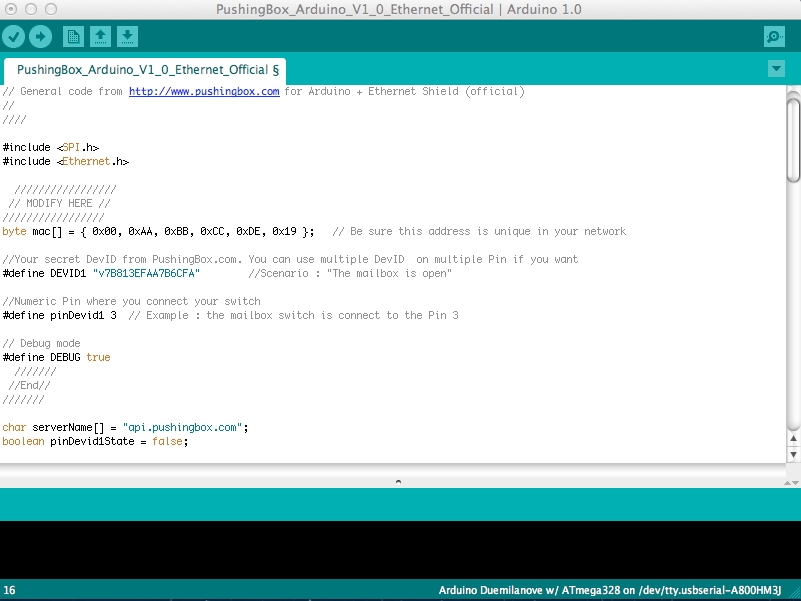This screenshot has width=801, height=601.
Task: Click the Arduino Duemilanove board status text
Action: click(610, 590)
